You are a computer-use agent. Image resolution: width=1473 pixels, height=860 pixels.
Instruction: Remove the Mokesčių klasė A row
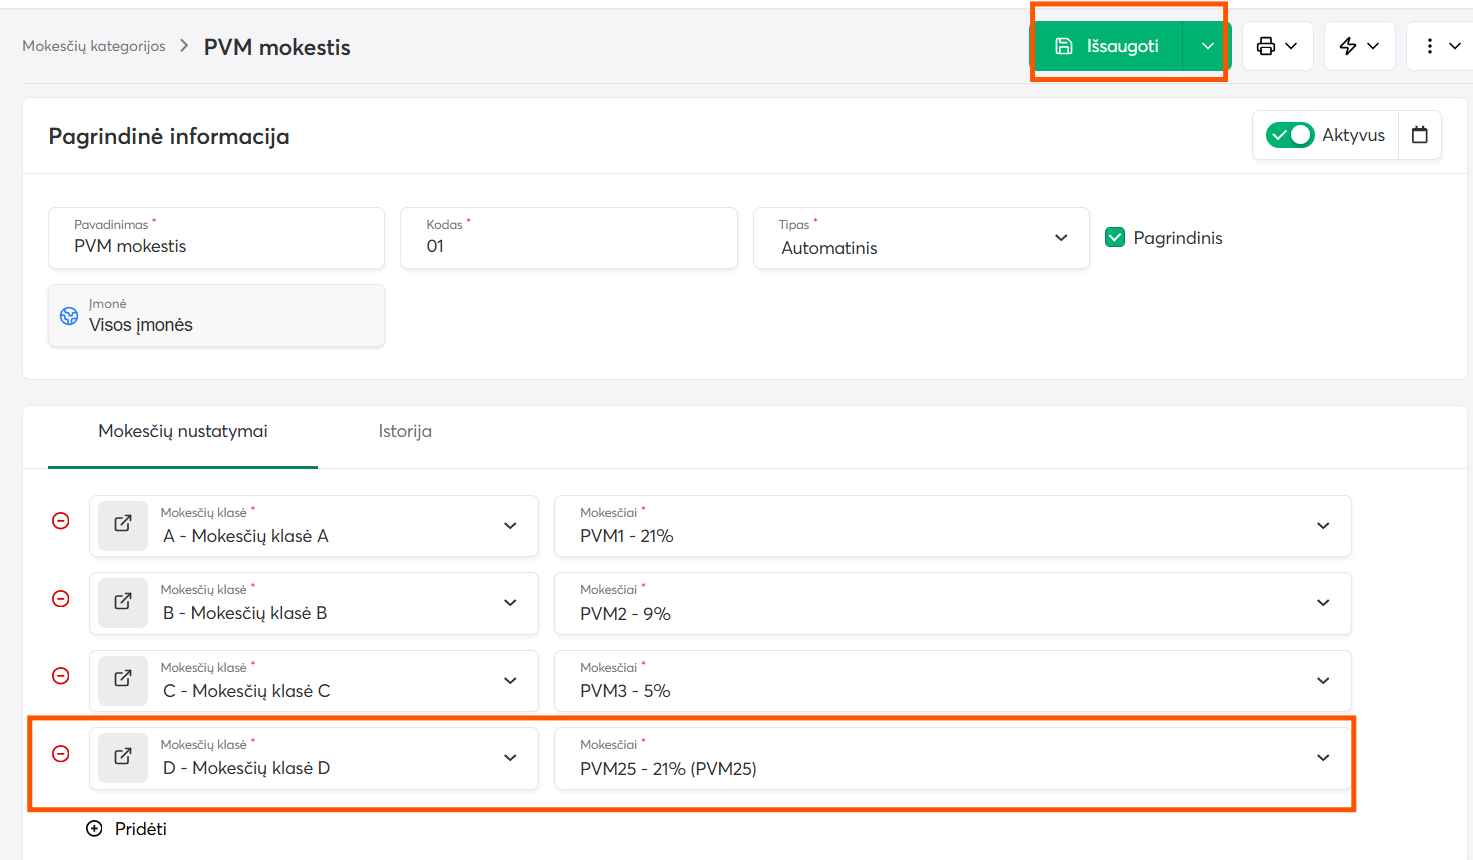click(x=61, y=521)
